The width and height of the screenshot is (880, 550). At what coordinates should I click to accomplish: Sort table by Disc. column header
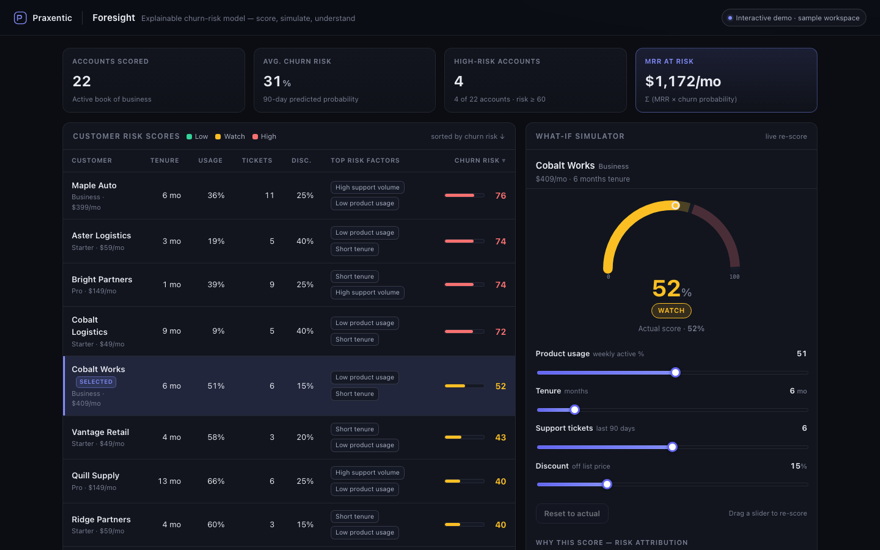[301, 161]
